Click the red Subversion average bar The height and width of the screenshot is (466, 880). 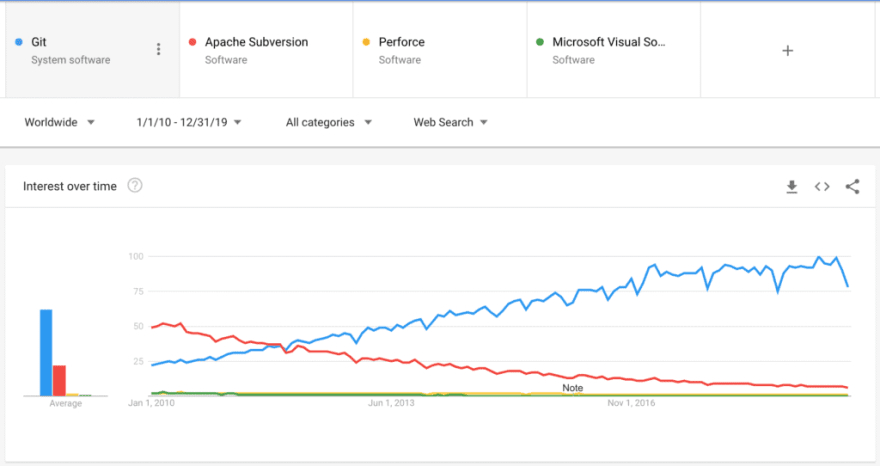click(59, 380)
